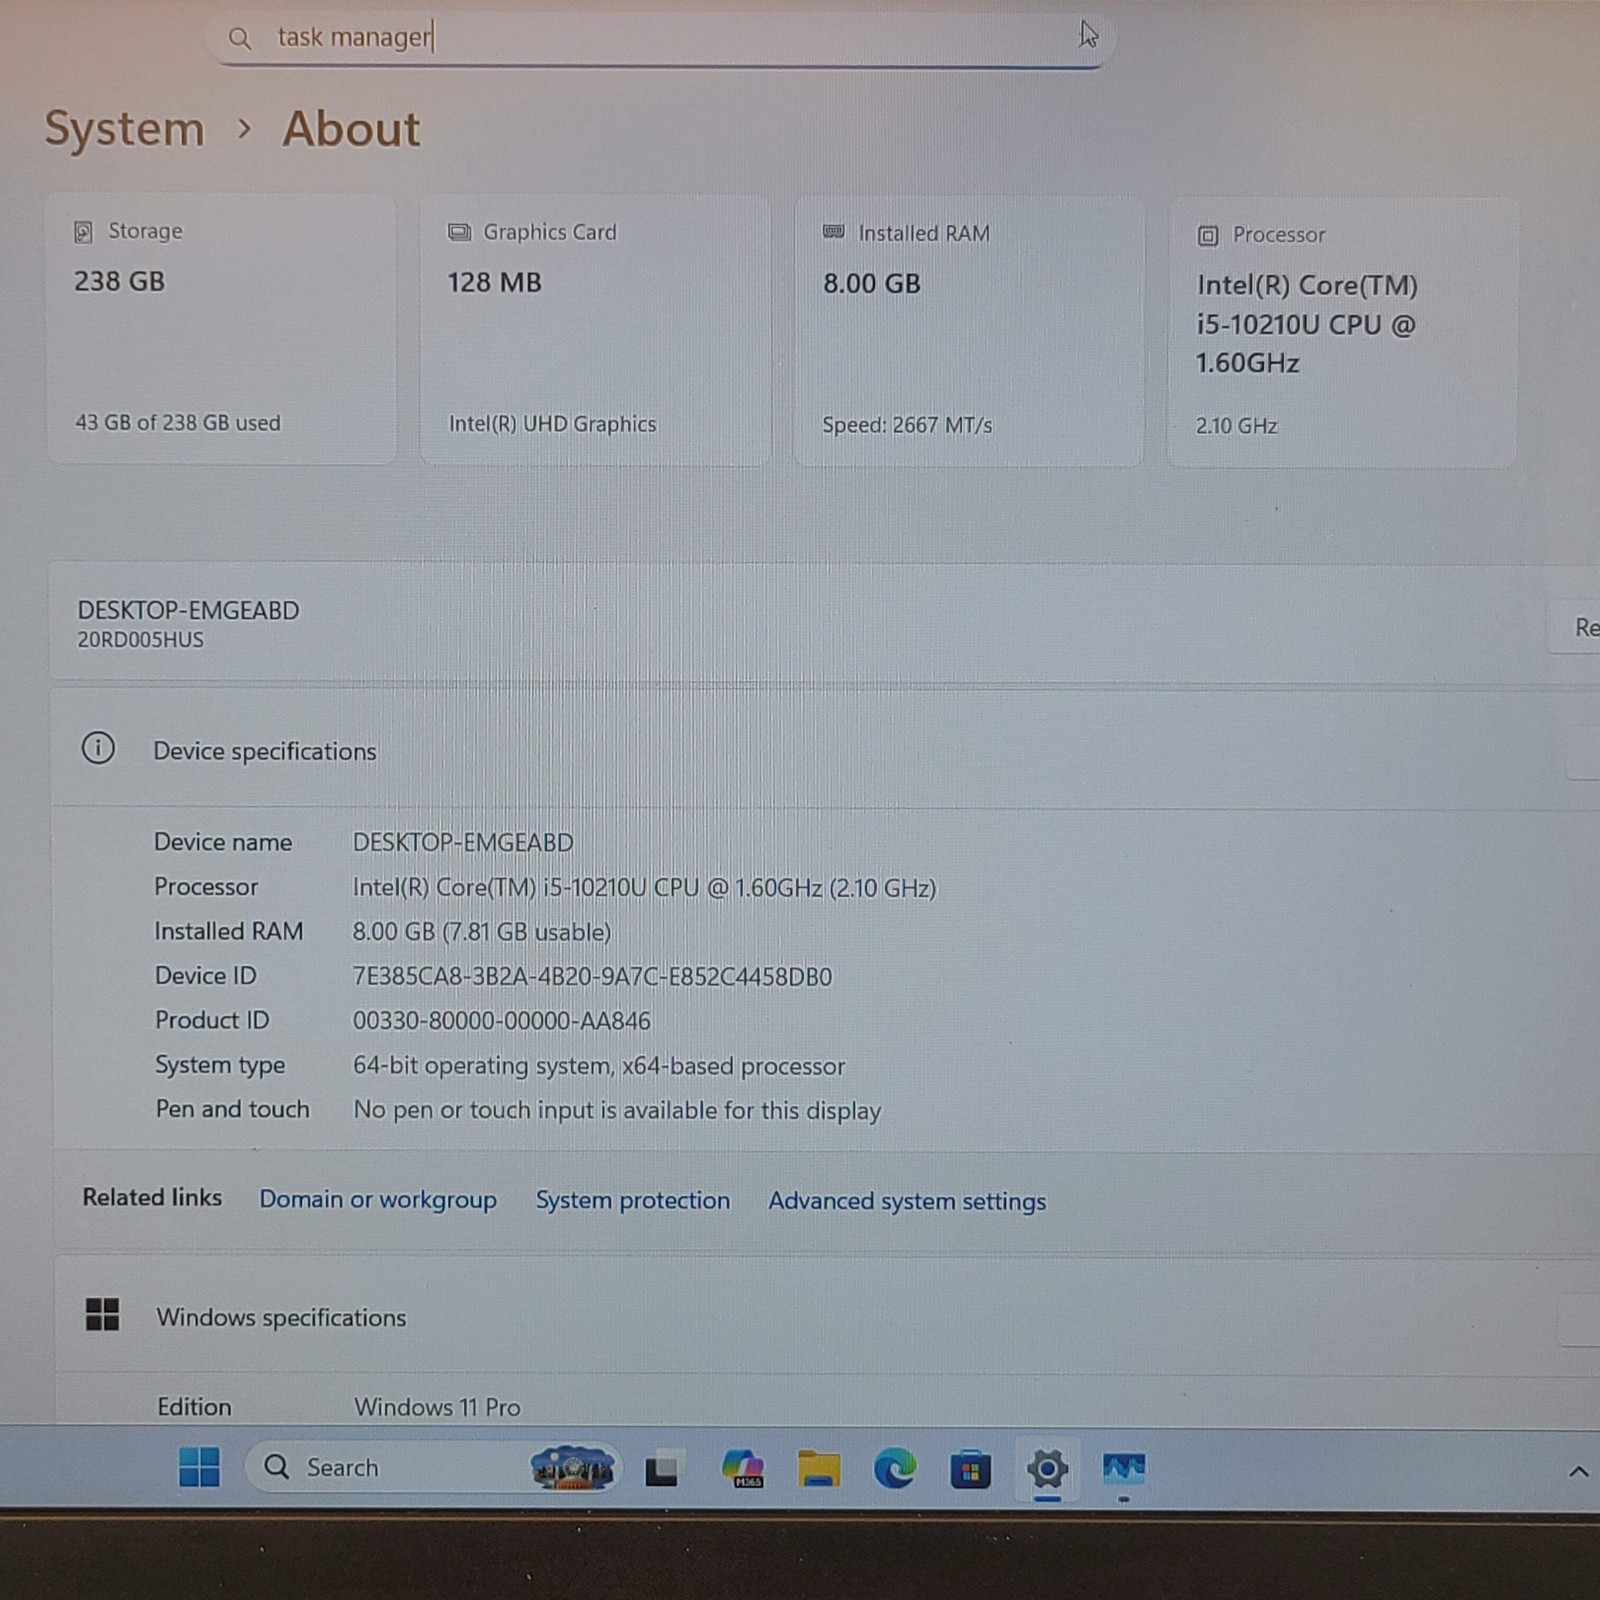Click Device ID value 7E385CA8-3B2A-4B20-9A7C-E852C4458DB0
1600x1600 pixels.
pos(592,977)
